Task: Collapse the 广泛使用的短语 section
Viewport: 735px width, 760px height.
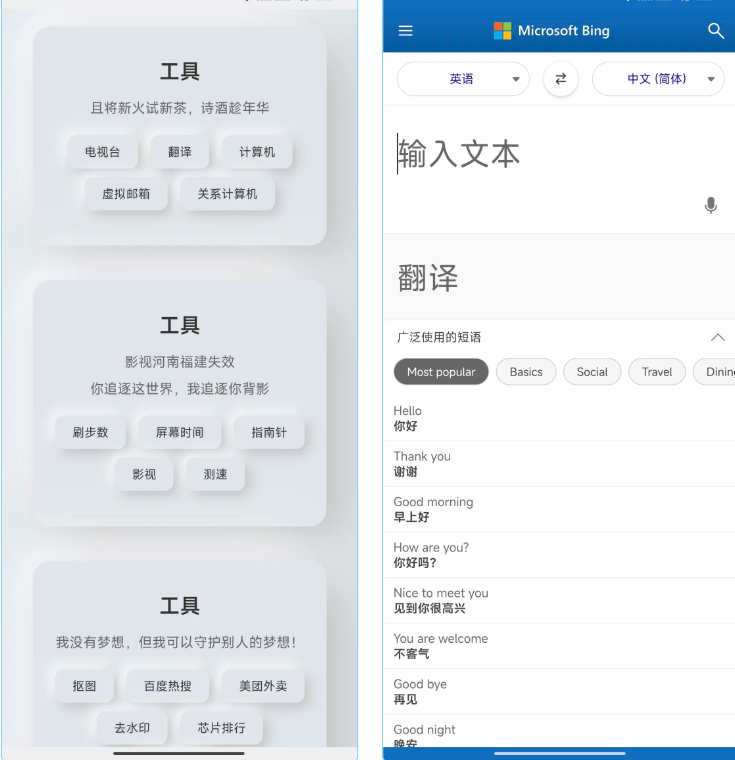Action: click(717, 337)
